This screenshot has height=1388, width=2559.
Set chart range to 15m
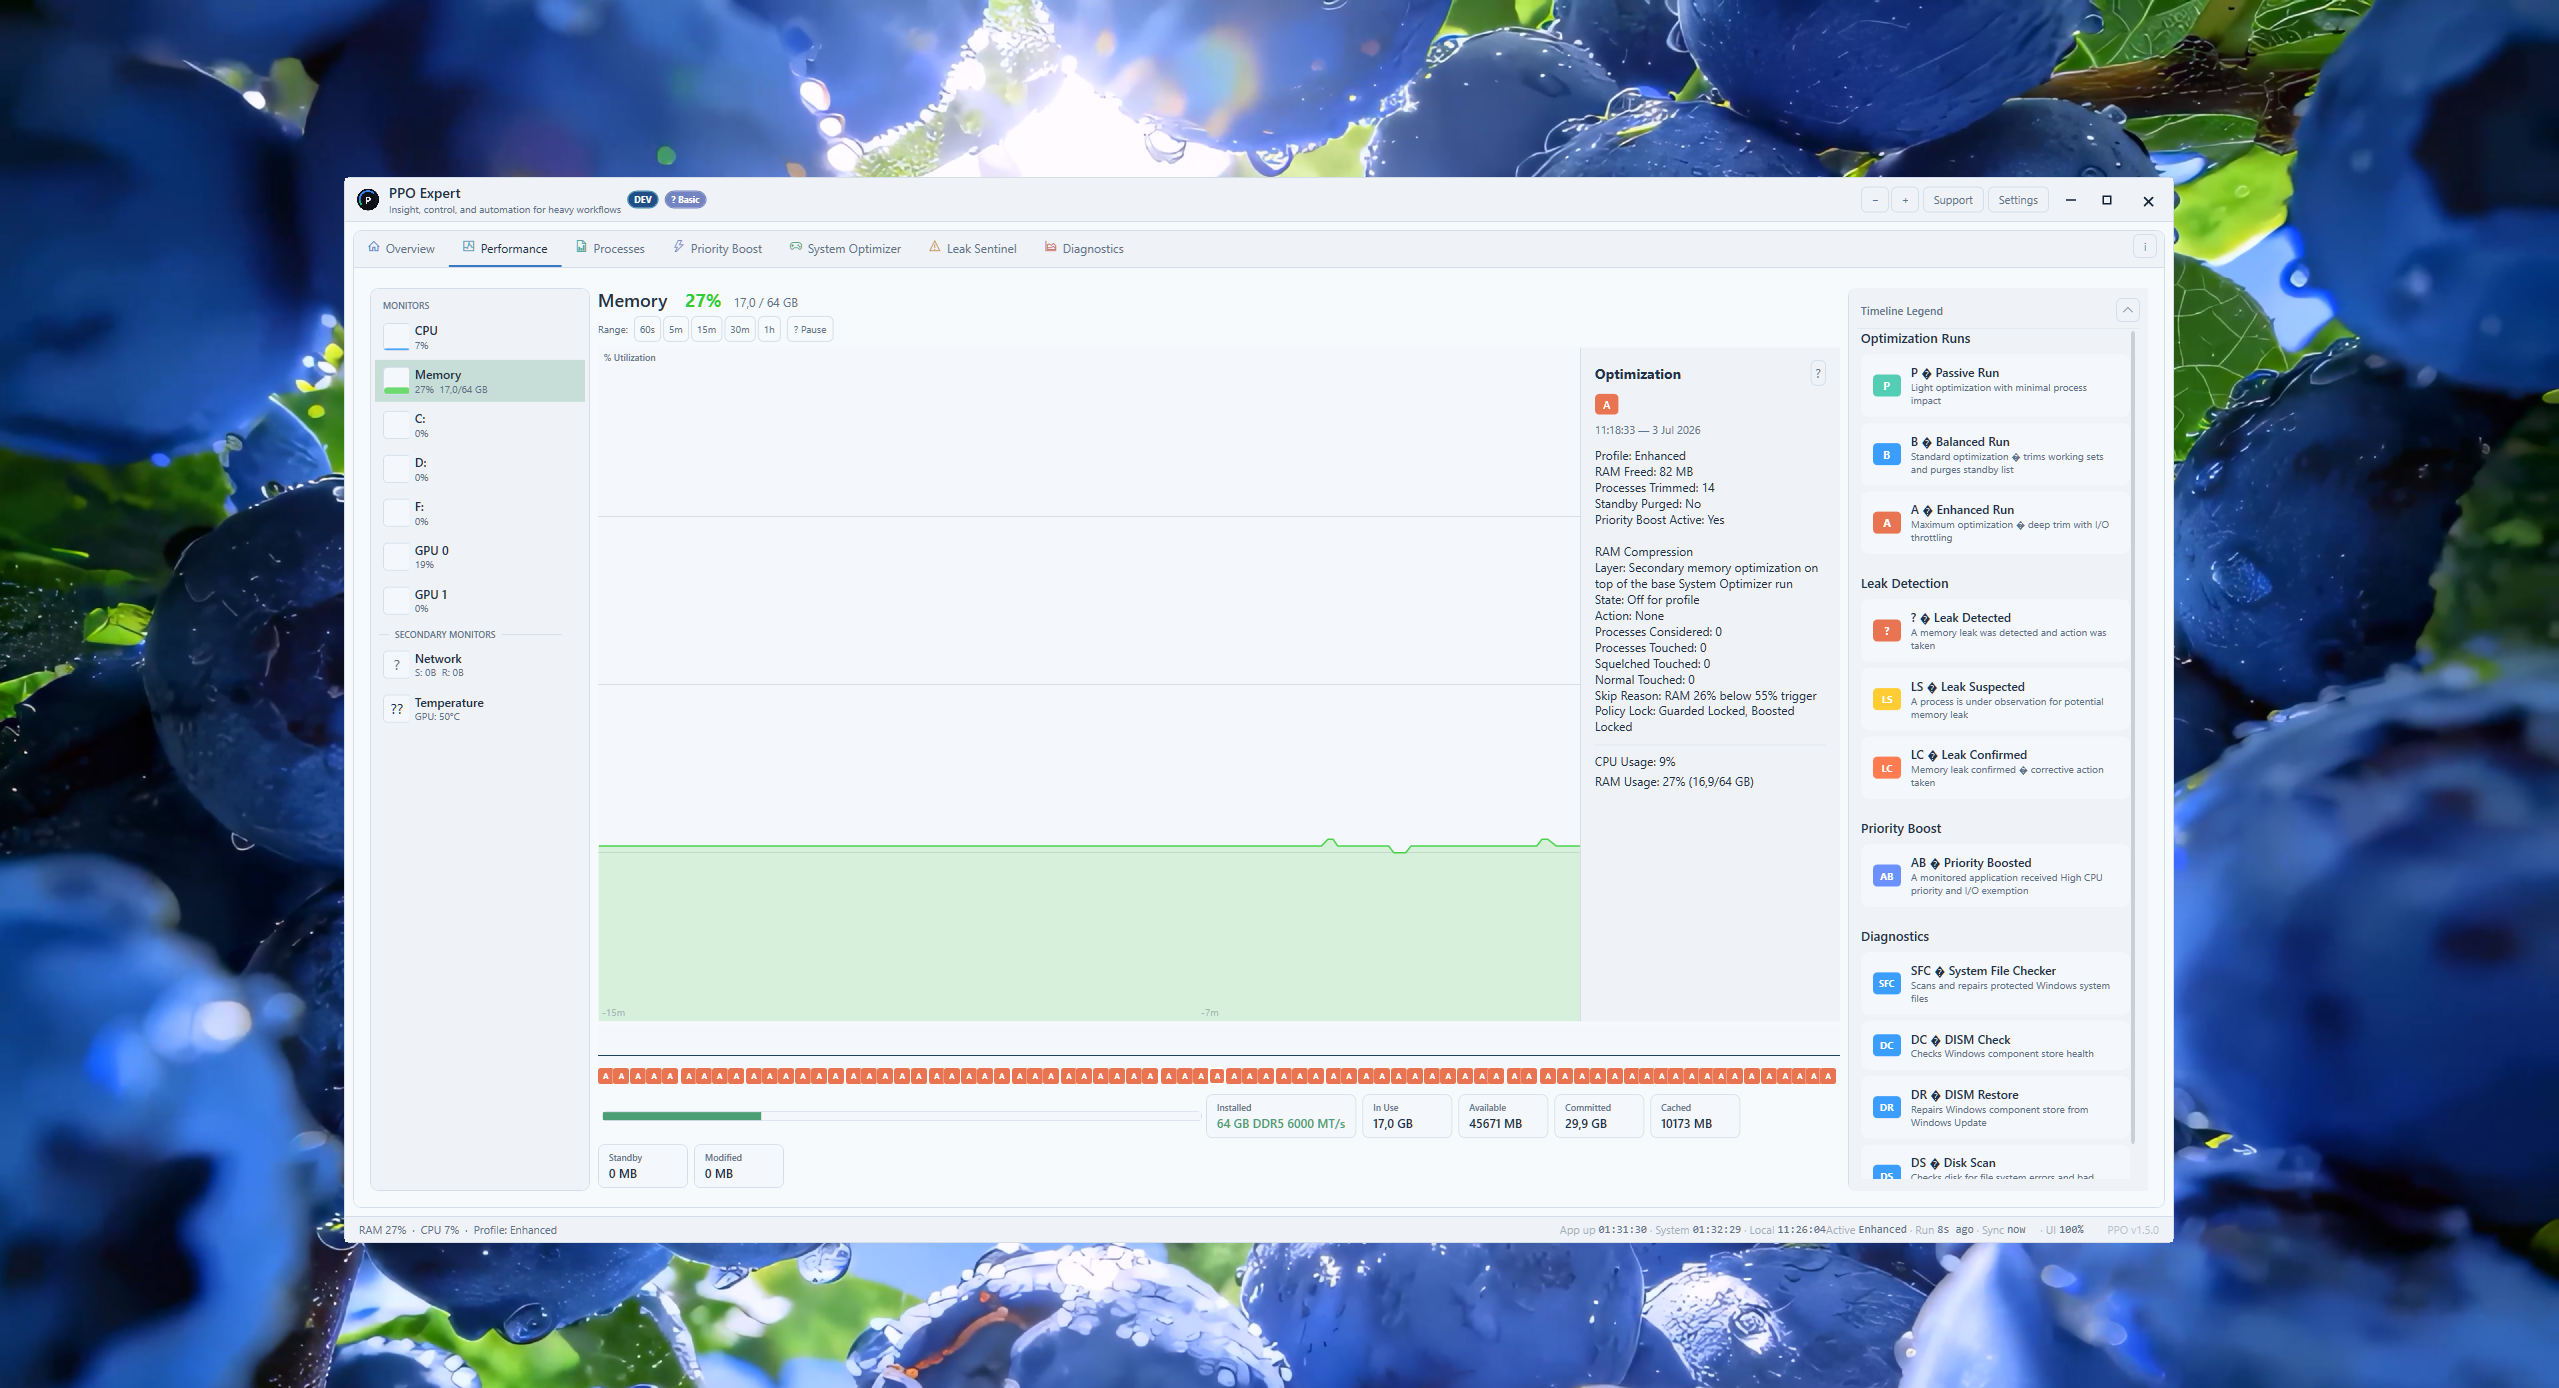tap(707, 330)
